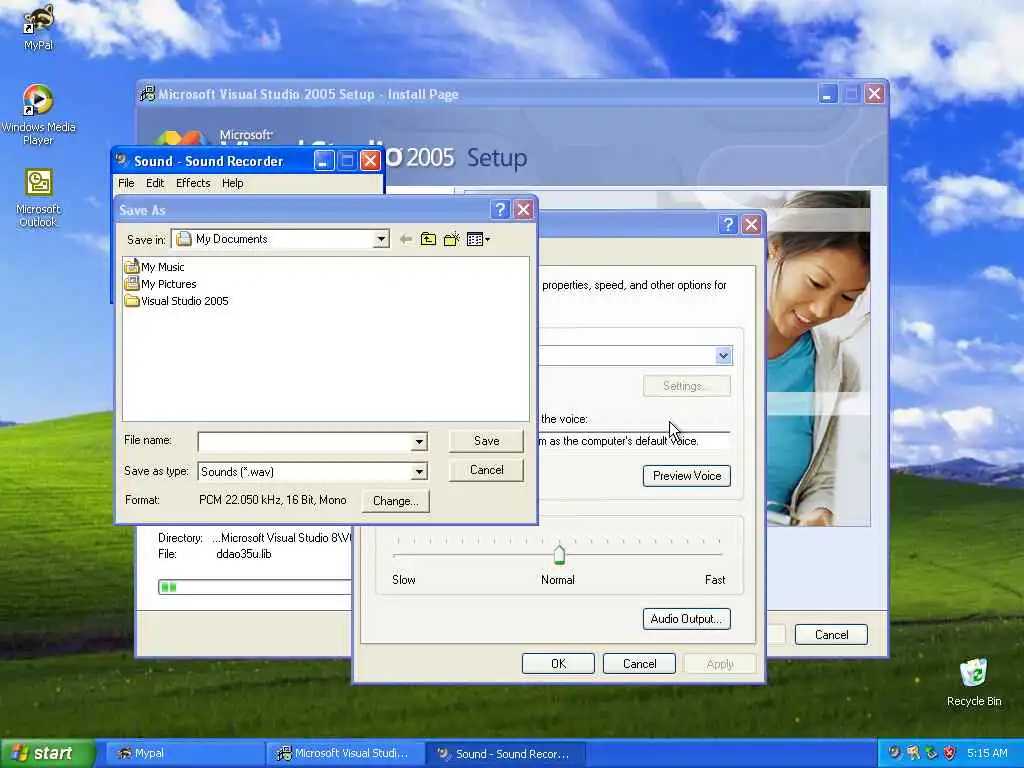The width and height of the screenshot is (1024, 768).
Task: Open the Start menu
Action: (48, 753)
